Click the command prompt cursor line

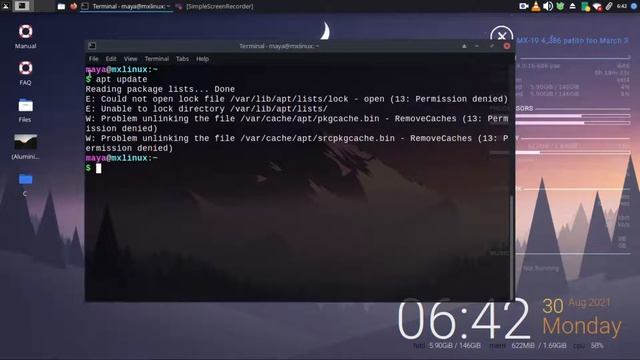93,168
